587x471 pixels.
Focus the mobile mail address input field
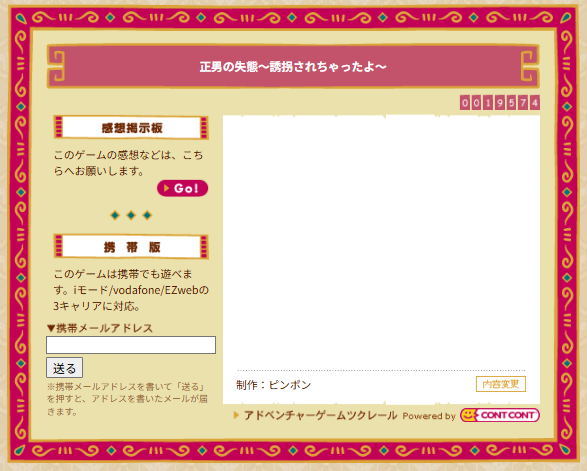[x=131, y=345]
